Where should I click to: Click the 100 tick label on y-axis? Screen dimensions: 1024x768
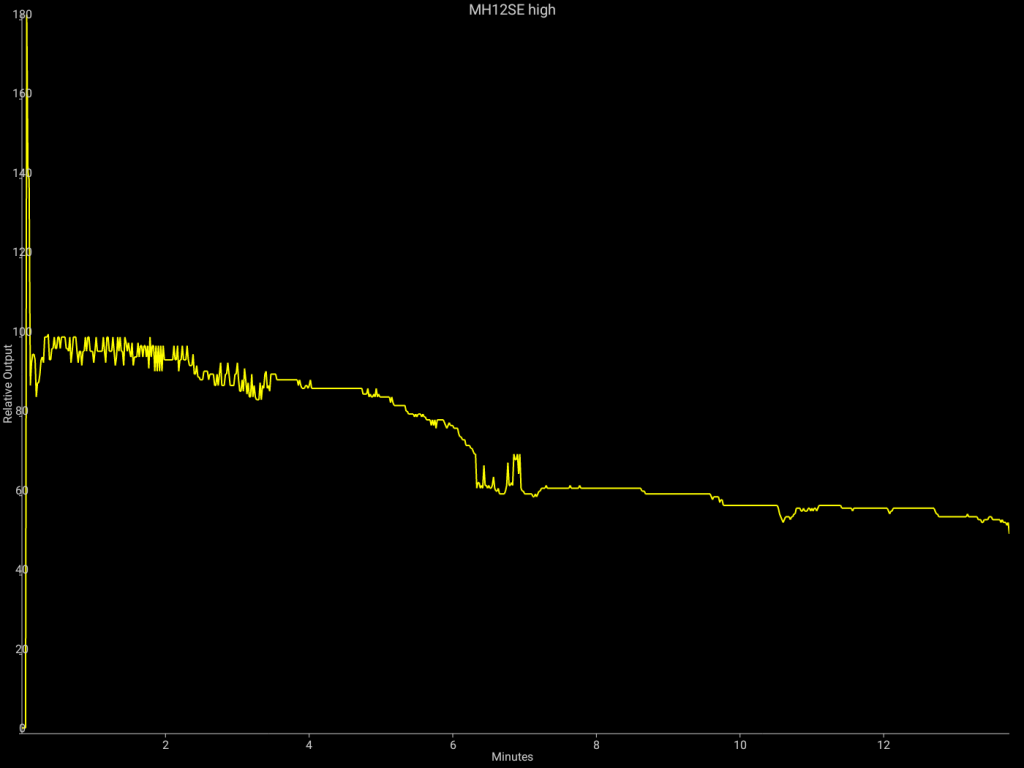(x=21, y=332)
